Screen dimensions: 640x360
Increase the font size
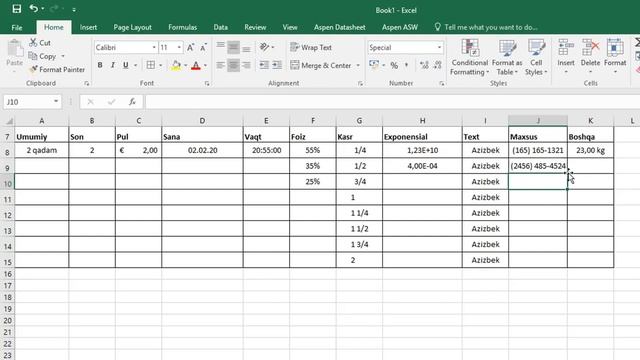(x=191, y=48)
